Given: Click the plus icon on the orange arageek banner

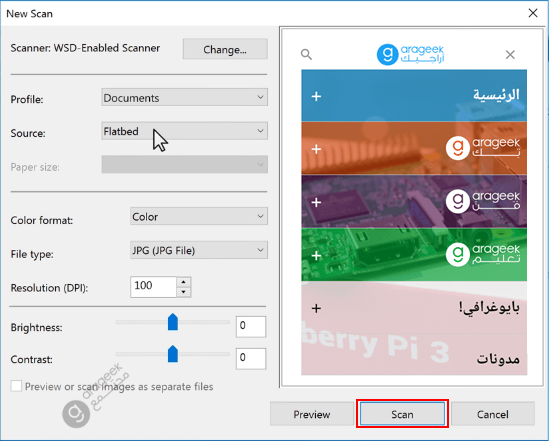Looking at the screenshot, I should click(316, 149).
